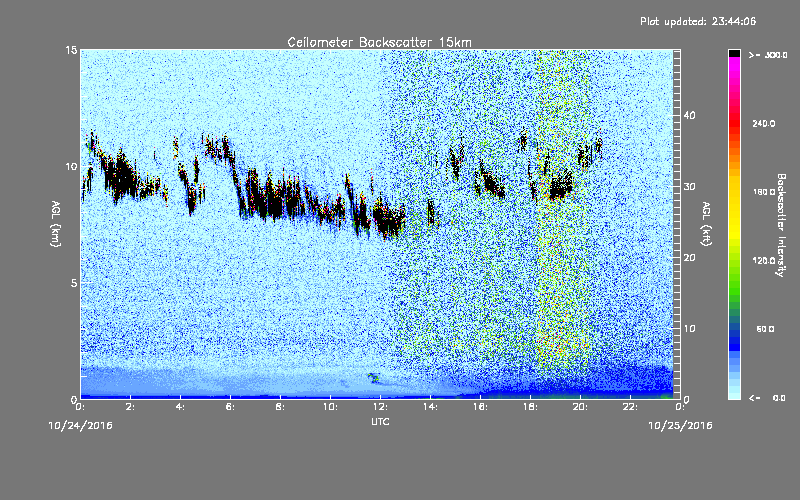The width and height of the screenshot is (800, 500).
Task: Click the 12: hour tick label
Action: tap(380, 407)
